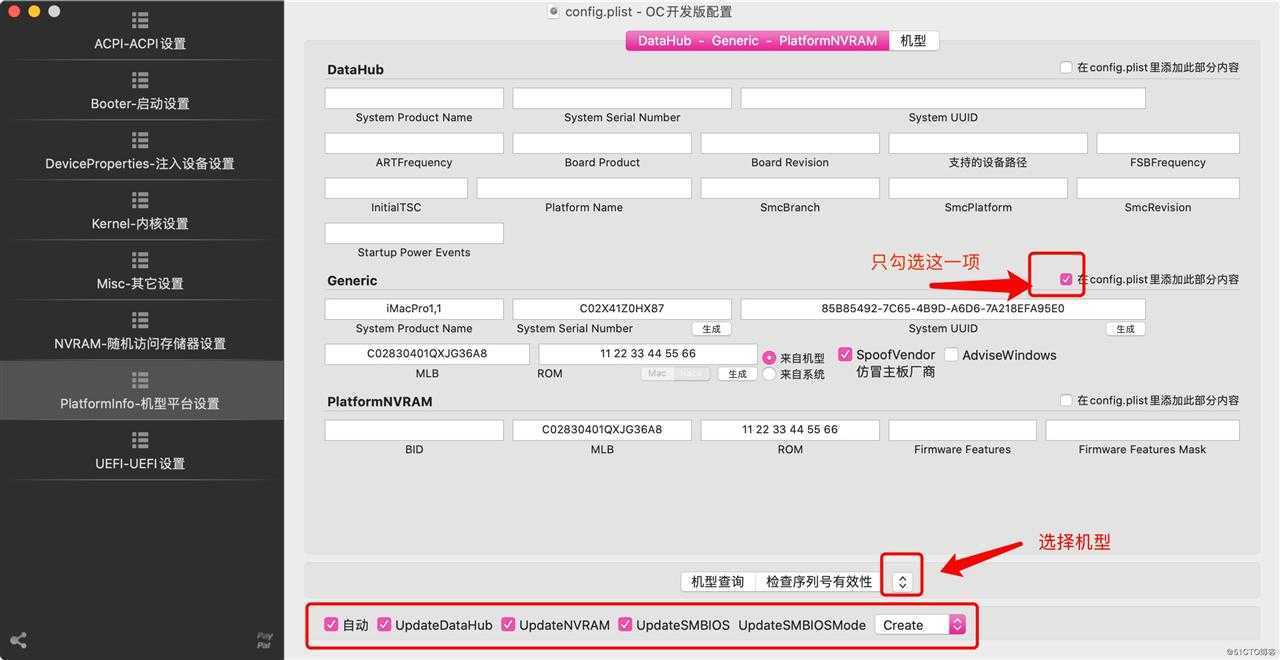
Task: Click the Firmware Features Mask field
Action: 1143,430
